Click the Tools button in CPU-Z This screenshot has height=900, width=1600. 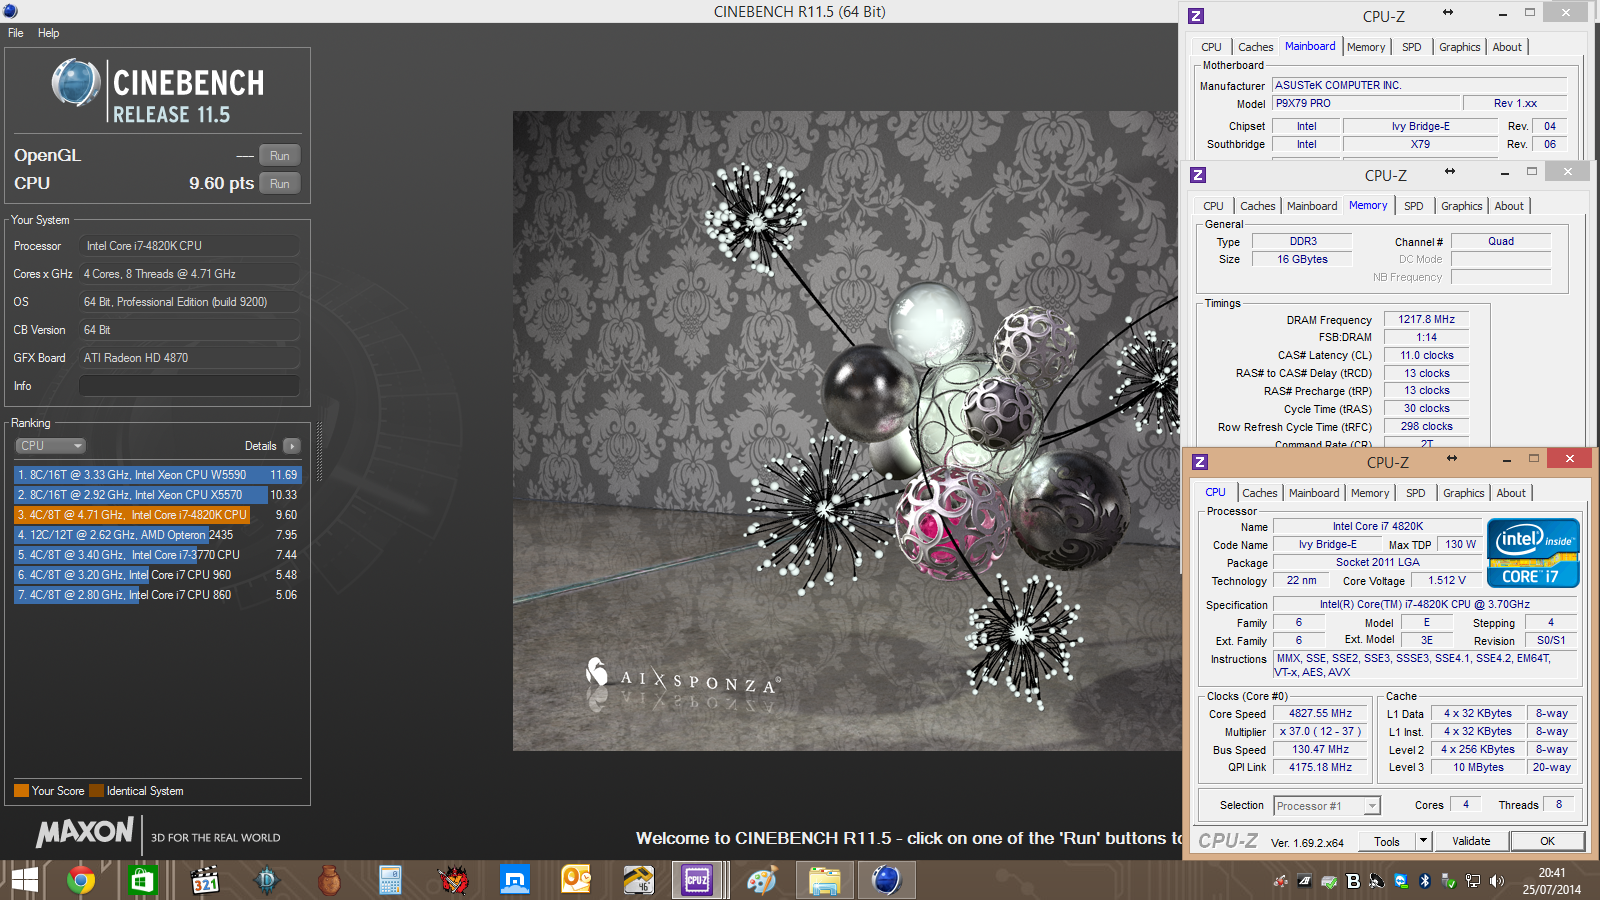pos(1387,842)
